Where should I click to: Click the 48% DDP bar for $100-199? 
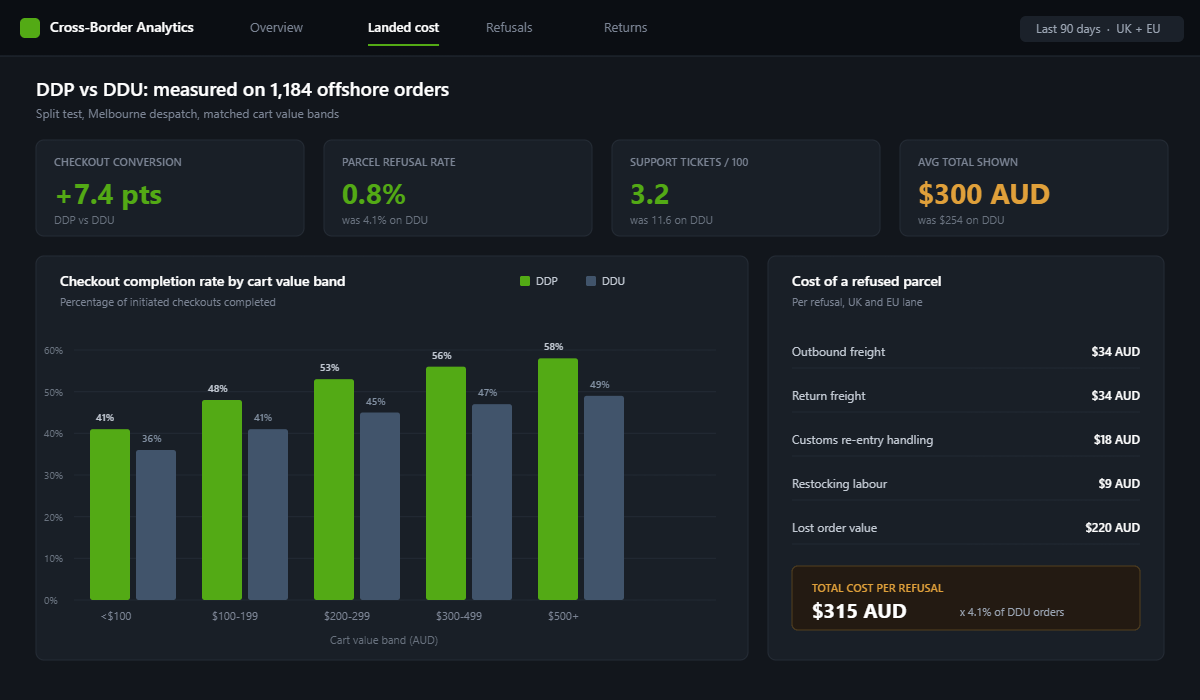[x=222, y=500]
